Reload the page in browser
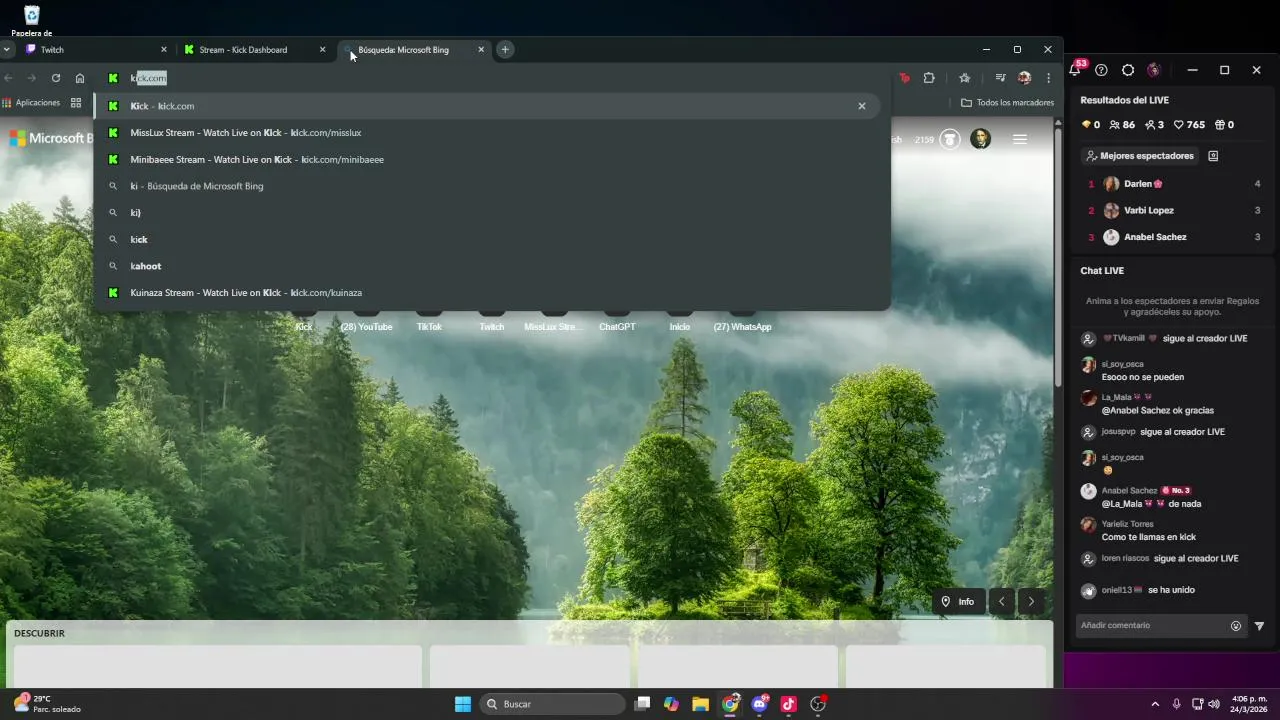1280x720 pixels. [x=56, y=78]
